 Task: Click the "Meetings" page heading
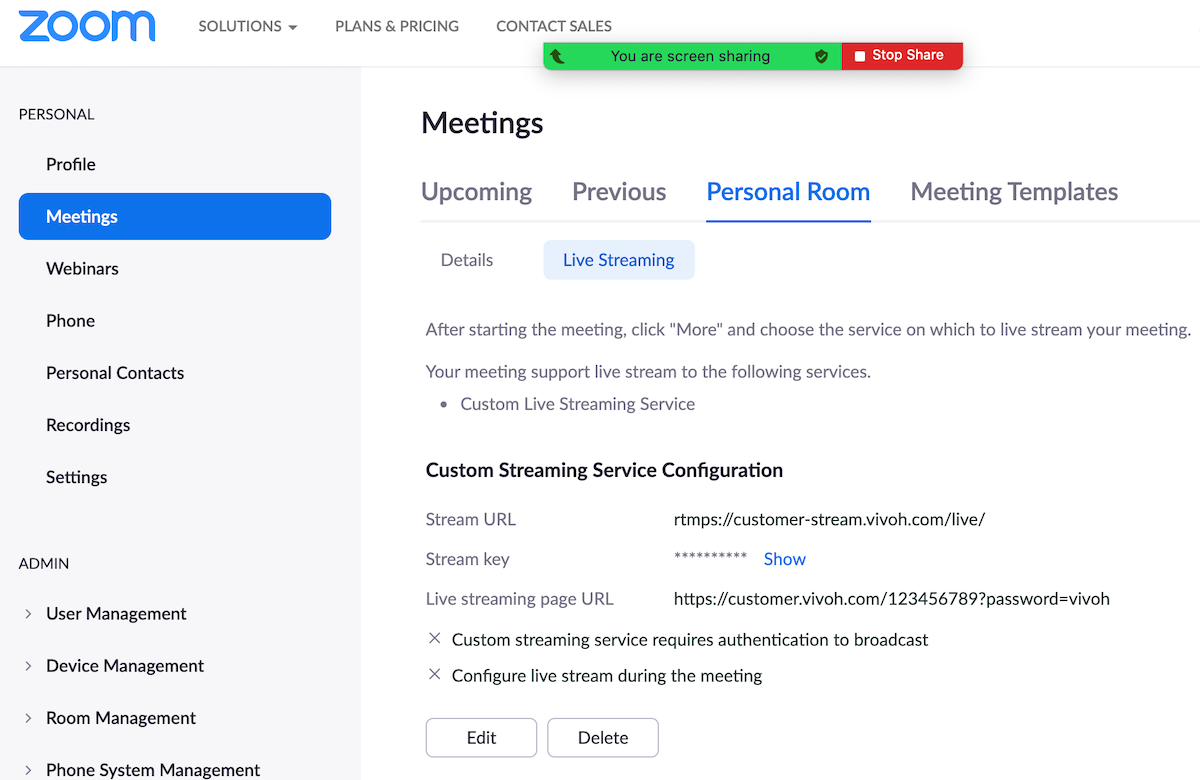(482, 123)
